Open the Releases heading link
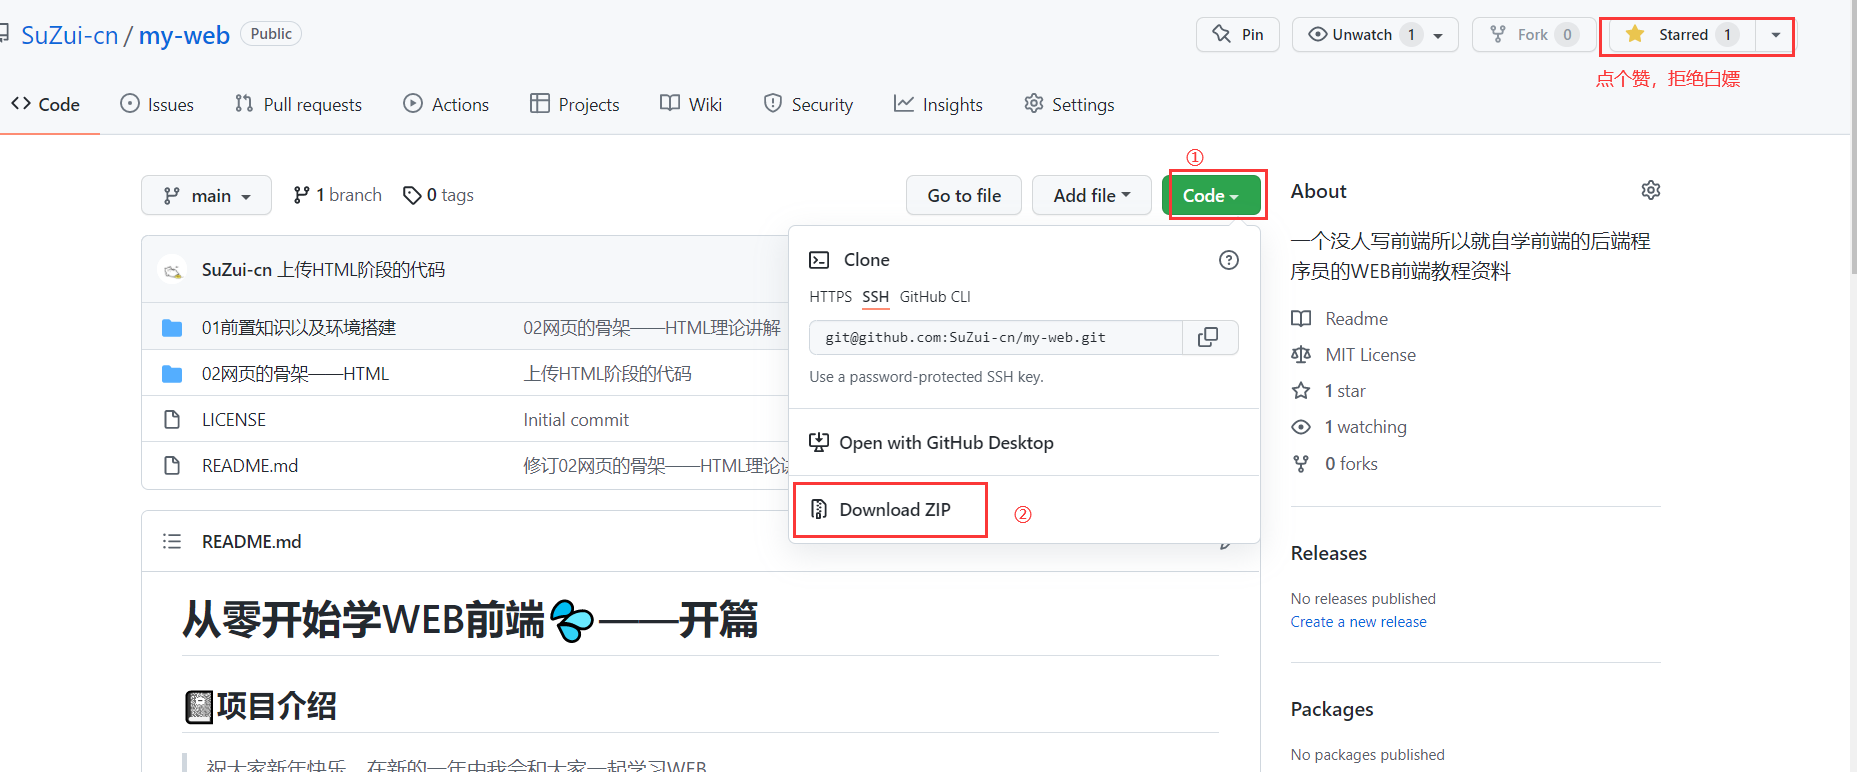The image size is (1857, 772). point(1329,553)
